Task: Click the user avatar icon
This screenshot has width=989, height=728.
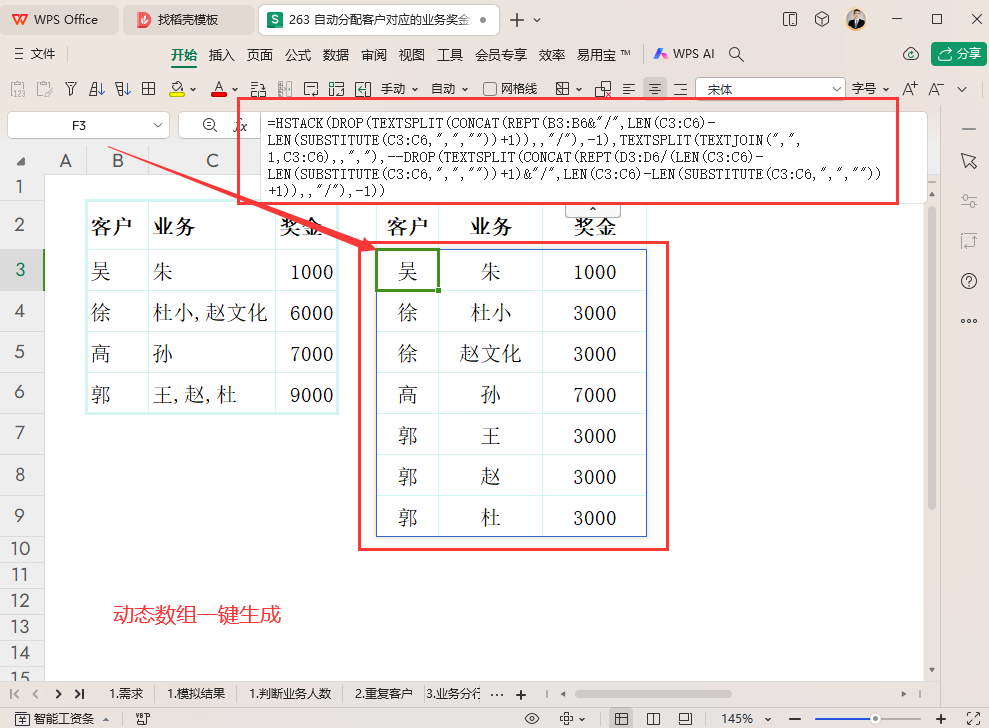Action: [x=856, y=20]
